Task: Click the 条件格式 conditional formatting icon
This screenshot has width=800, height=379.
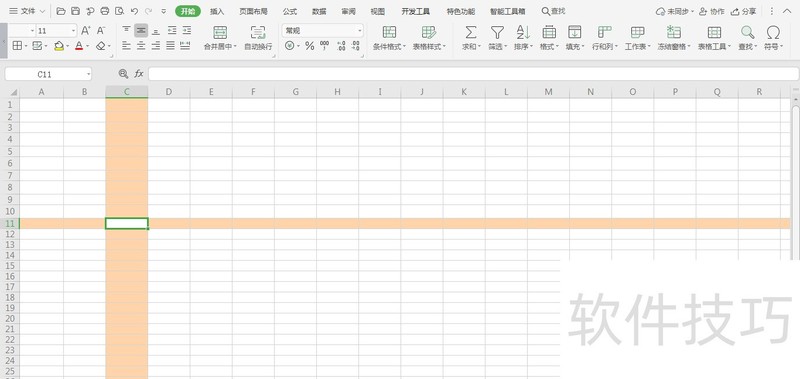Action: coord(389,33)
